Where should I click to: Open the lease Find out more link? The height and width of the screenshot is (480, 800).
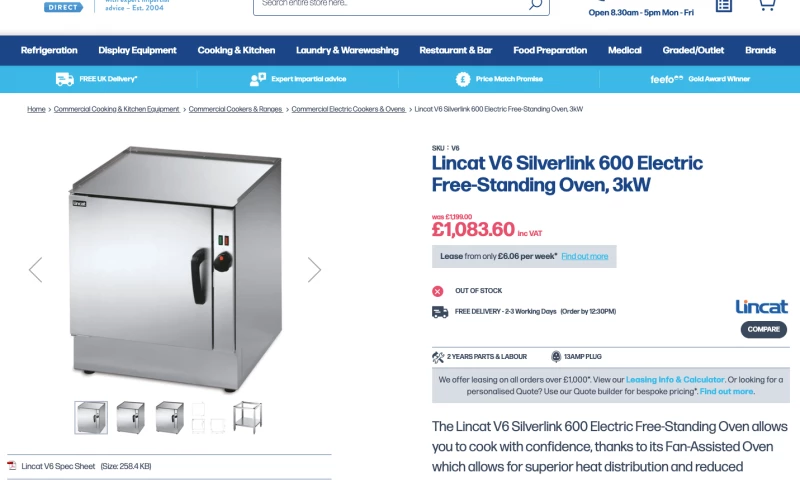[585, 257]
